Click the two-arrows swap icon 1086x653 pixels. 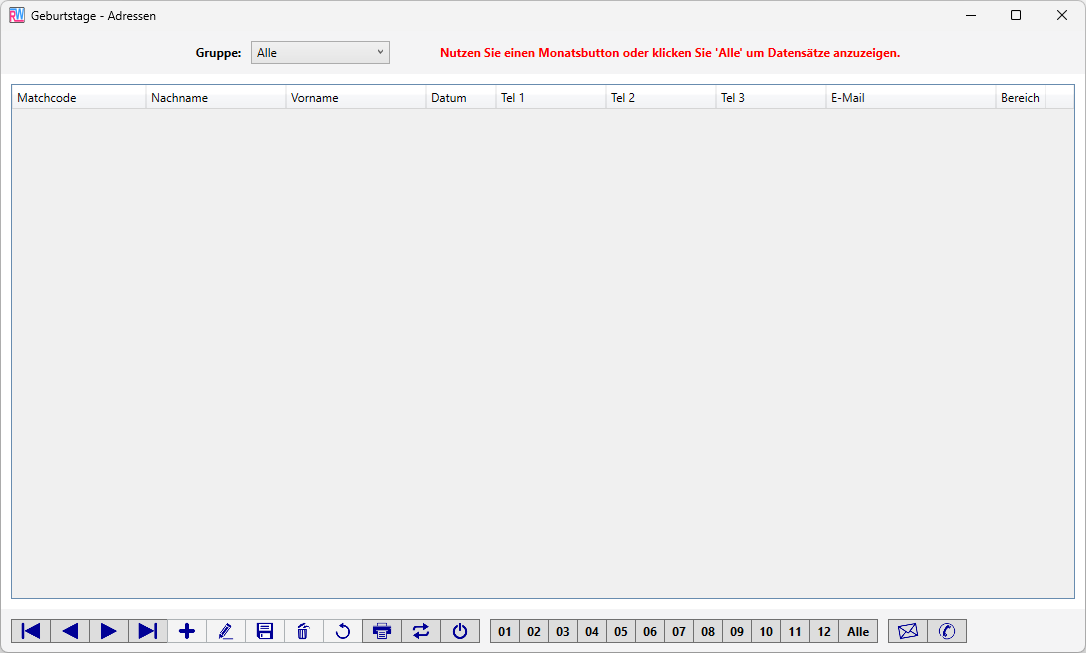click(421, 631)
